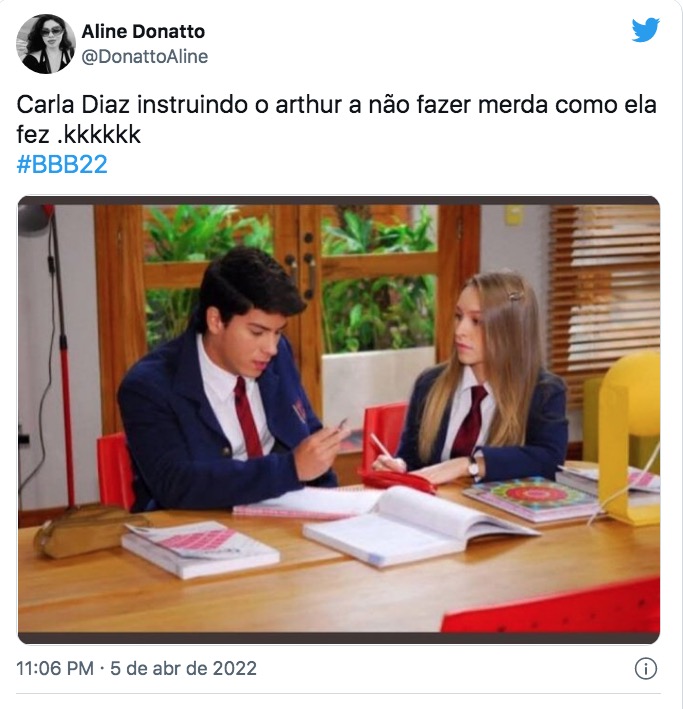Click the words Carla Diaz in tweet
Image resolution: width=683 pixels, height=709 pixels.
click(73, 105)
